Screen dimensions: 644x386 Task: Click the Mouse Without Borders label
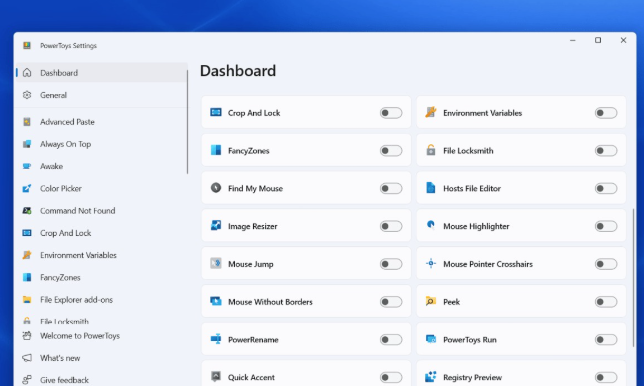pos(270,302)
